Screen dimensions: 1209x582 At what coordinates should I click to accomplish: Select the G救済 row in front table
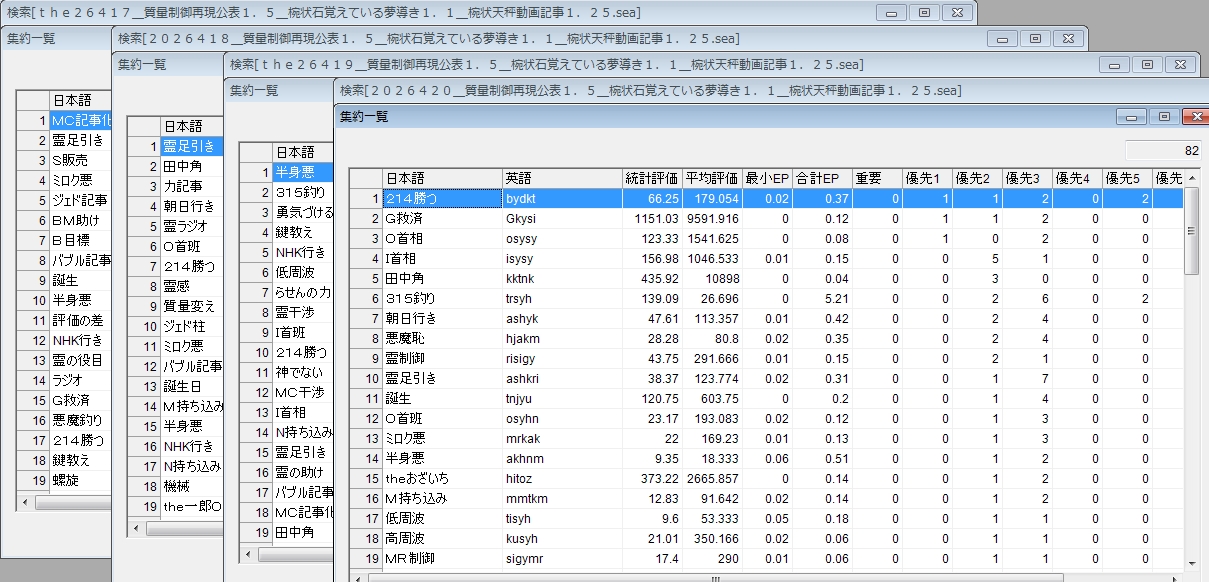(x=441, y=218)
